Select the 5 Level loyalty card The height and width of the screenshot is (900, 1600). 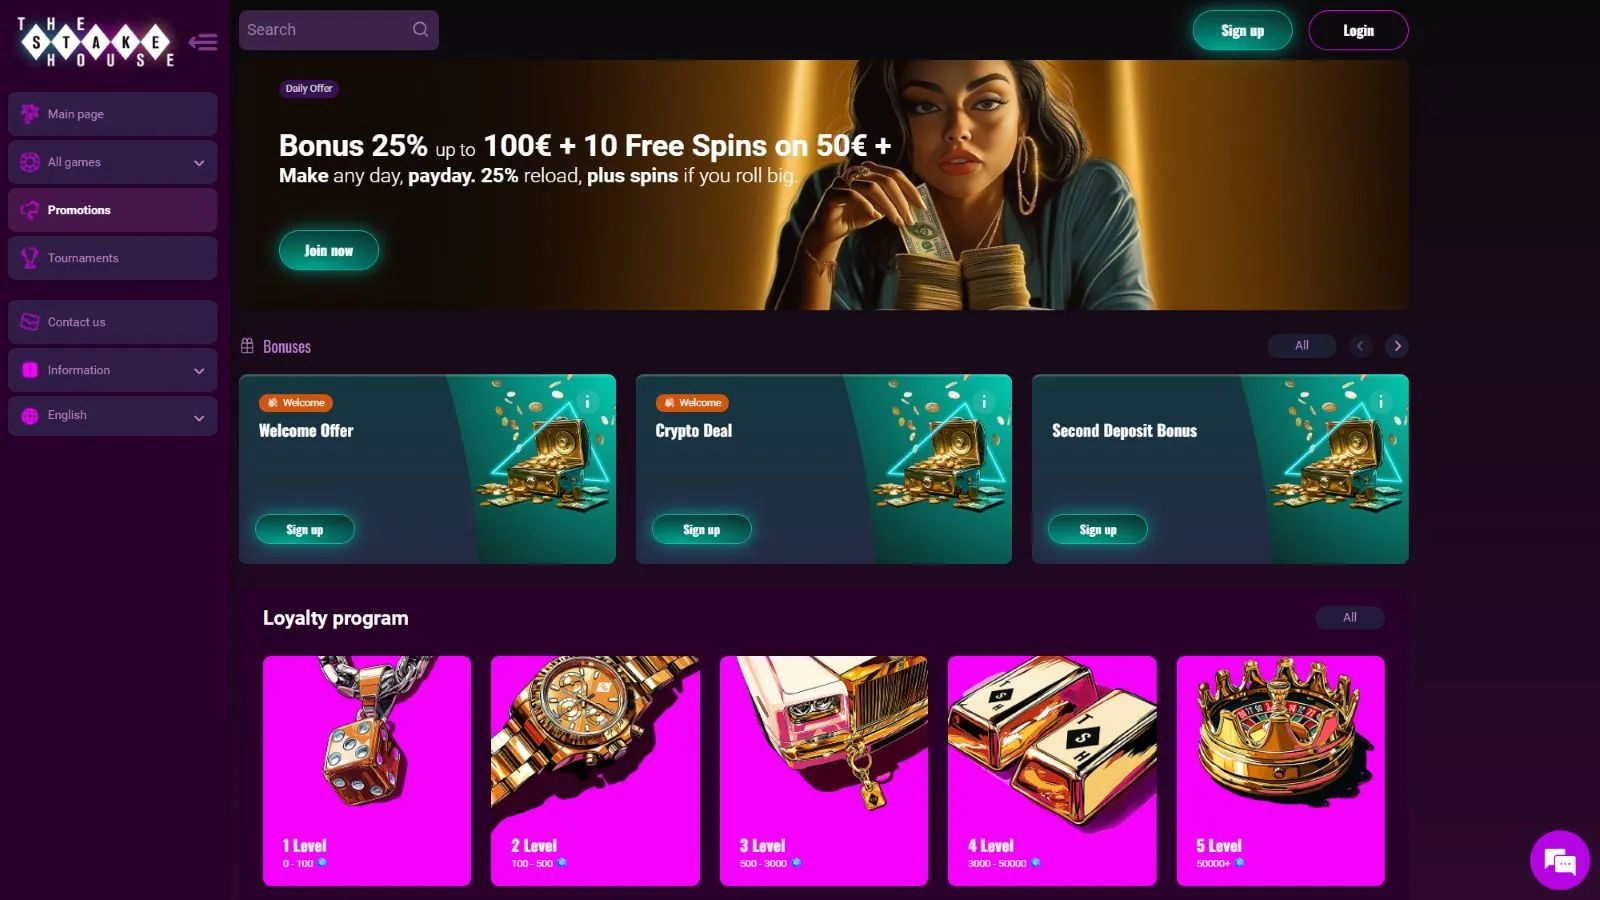(x=1280, y=771)
